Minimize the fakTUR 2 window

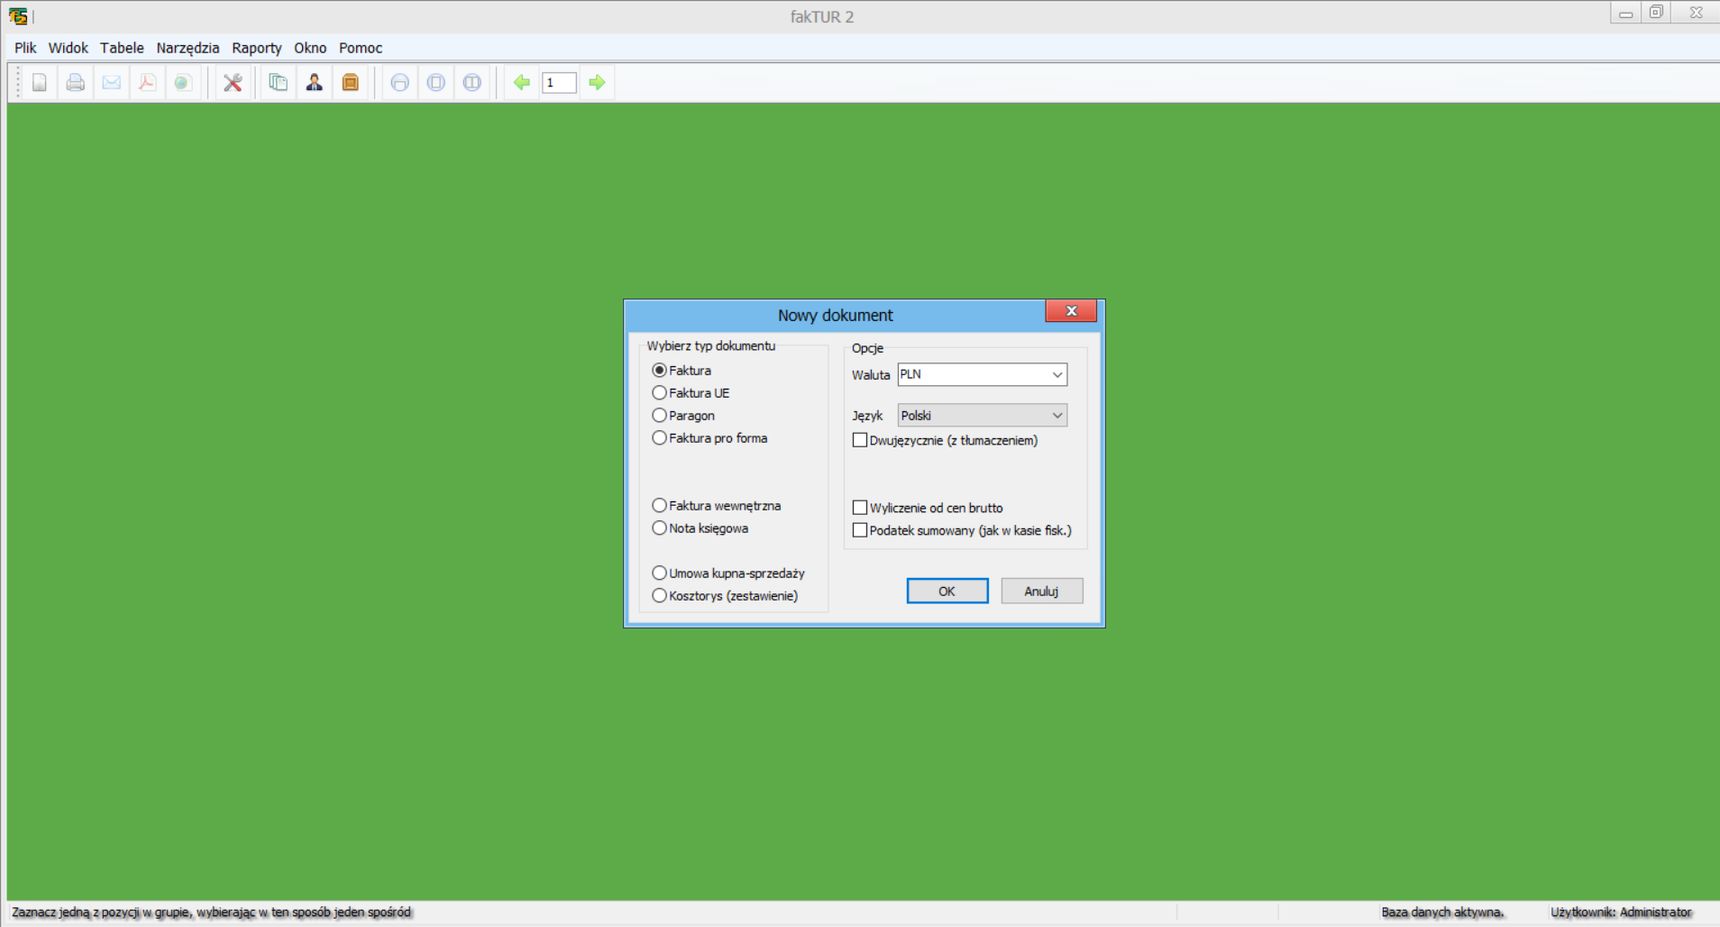pyautogui.click(x=1625, y=13)
